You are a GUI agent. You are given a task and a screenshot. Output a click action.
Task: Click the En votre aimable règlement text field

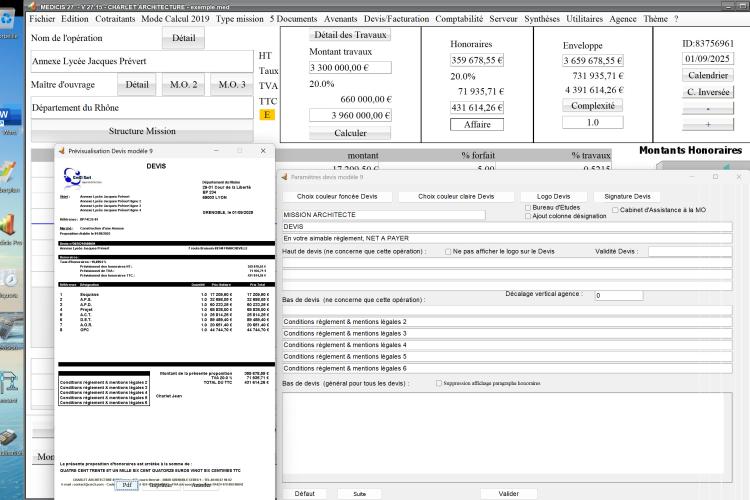[x=507, y=238]
